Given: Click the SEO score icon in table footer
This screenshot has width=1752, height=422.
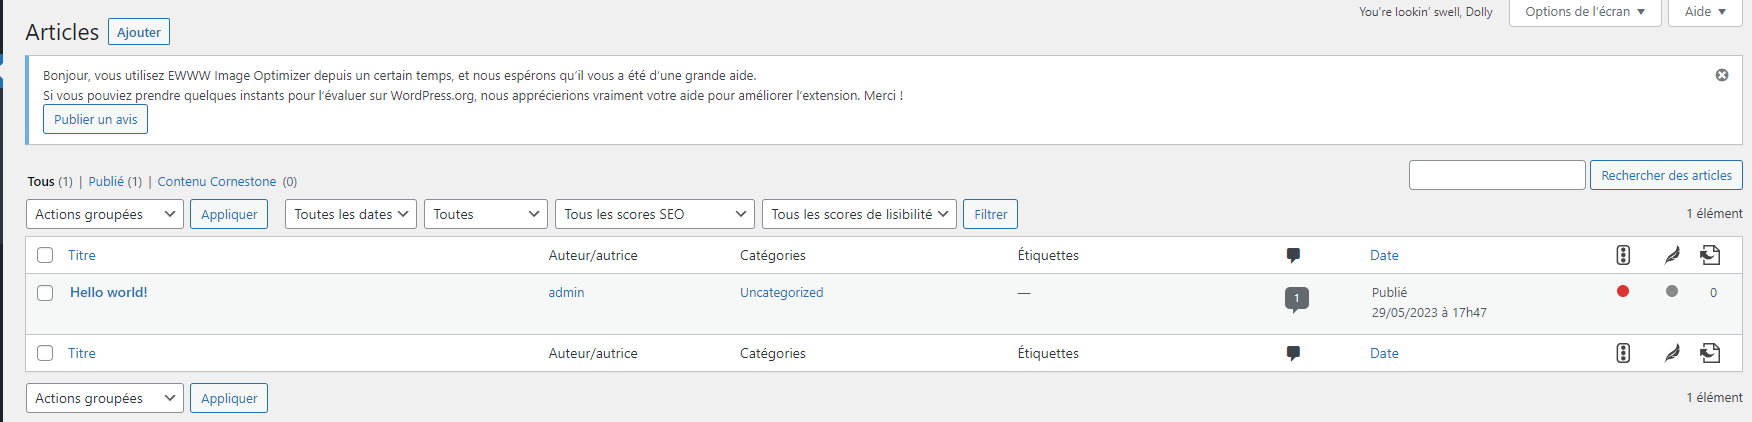Looking at the screenshot, I should click(x=1623, y=353).
